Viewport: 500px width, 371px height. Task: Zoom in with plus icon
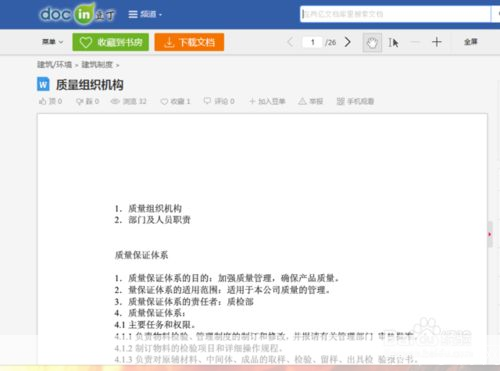click(x=437, y=42)
